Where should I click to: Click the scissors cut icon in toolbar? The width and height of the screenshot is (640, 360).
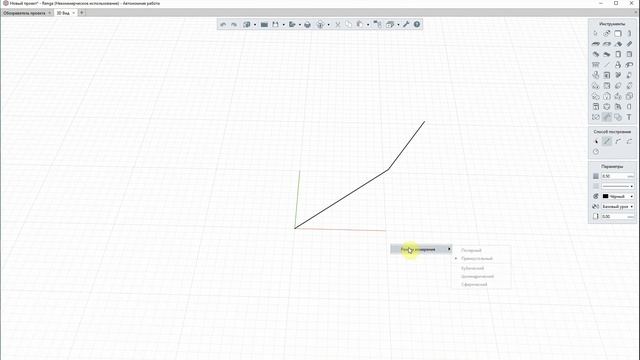point(338,24)
